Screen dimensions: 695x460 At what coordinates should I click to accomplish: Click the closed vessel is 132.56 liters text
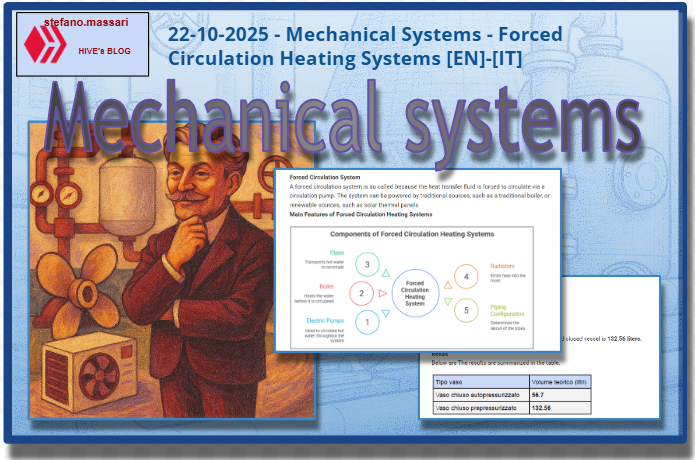602,339
